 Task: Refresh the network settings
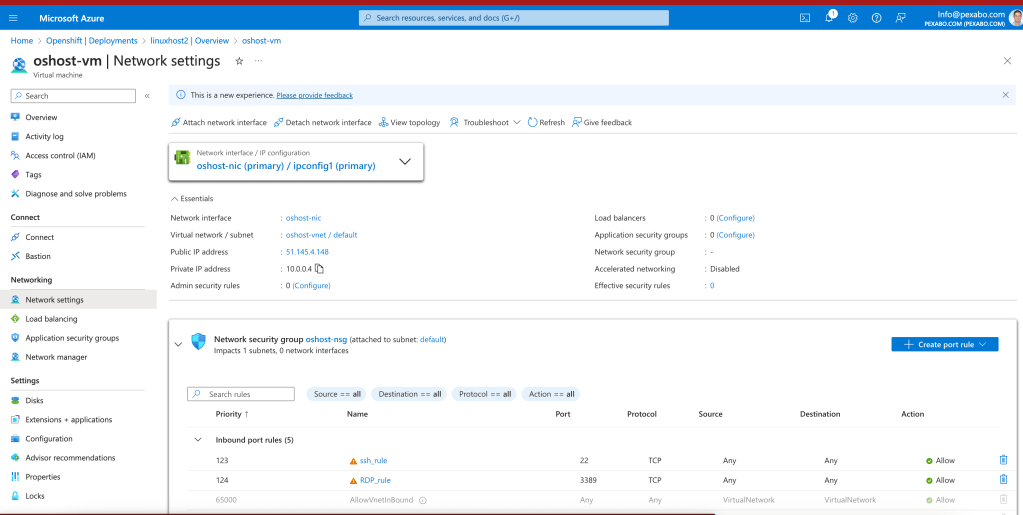546,122
